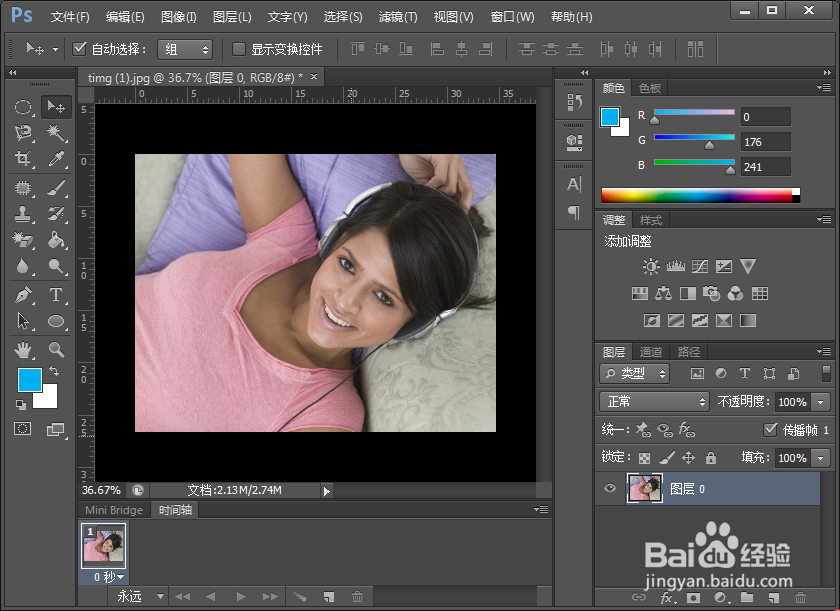Select the Lasso tool
Screen dimensions: 840x611
[x=23, y=132]
